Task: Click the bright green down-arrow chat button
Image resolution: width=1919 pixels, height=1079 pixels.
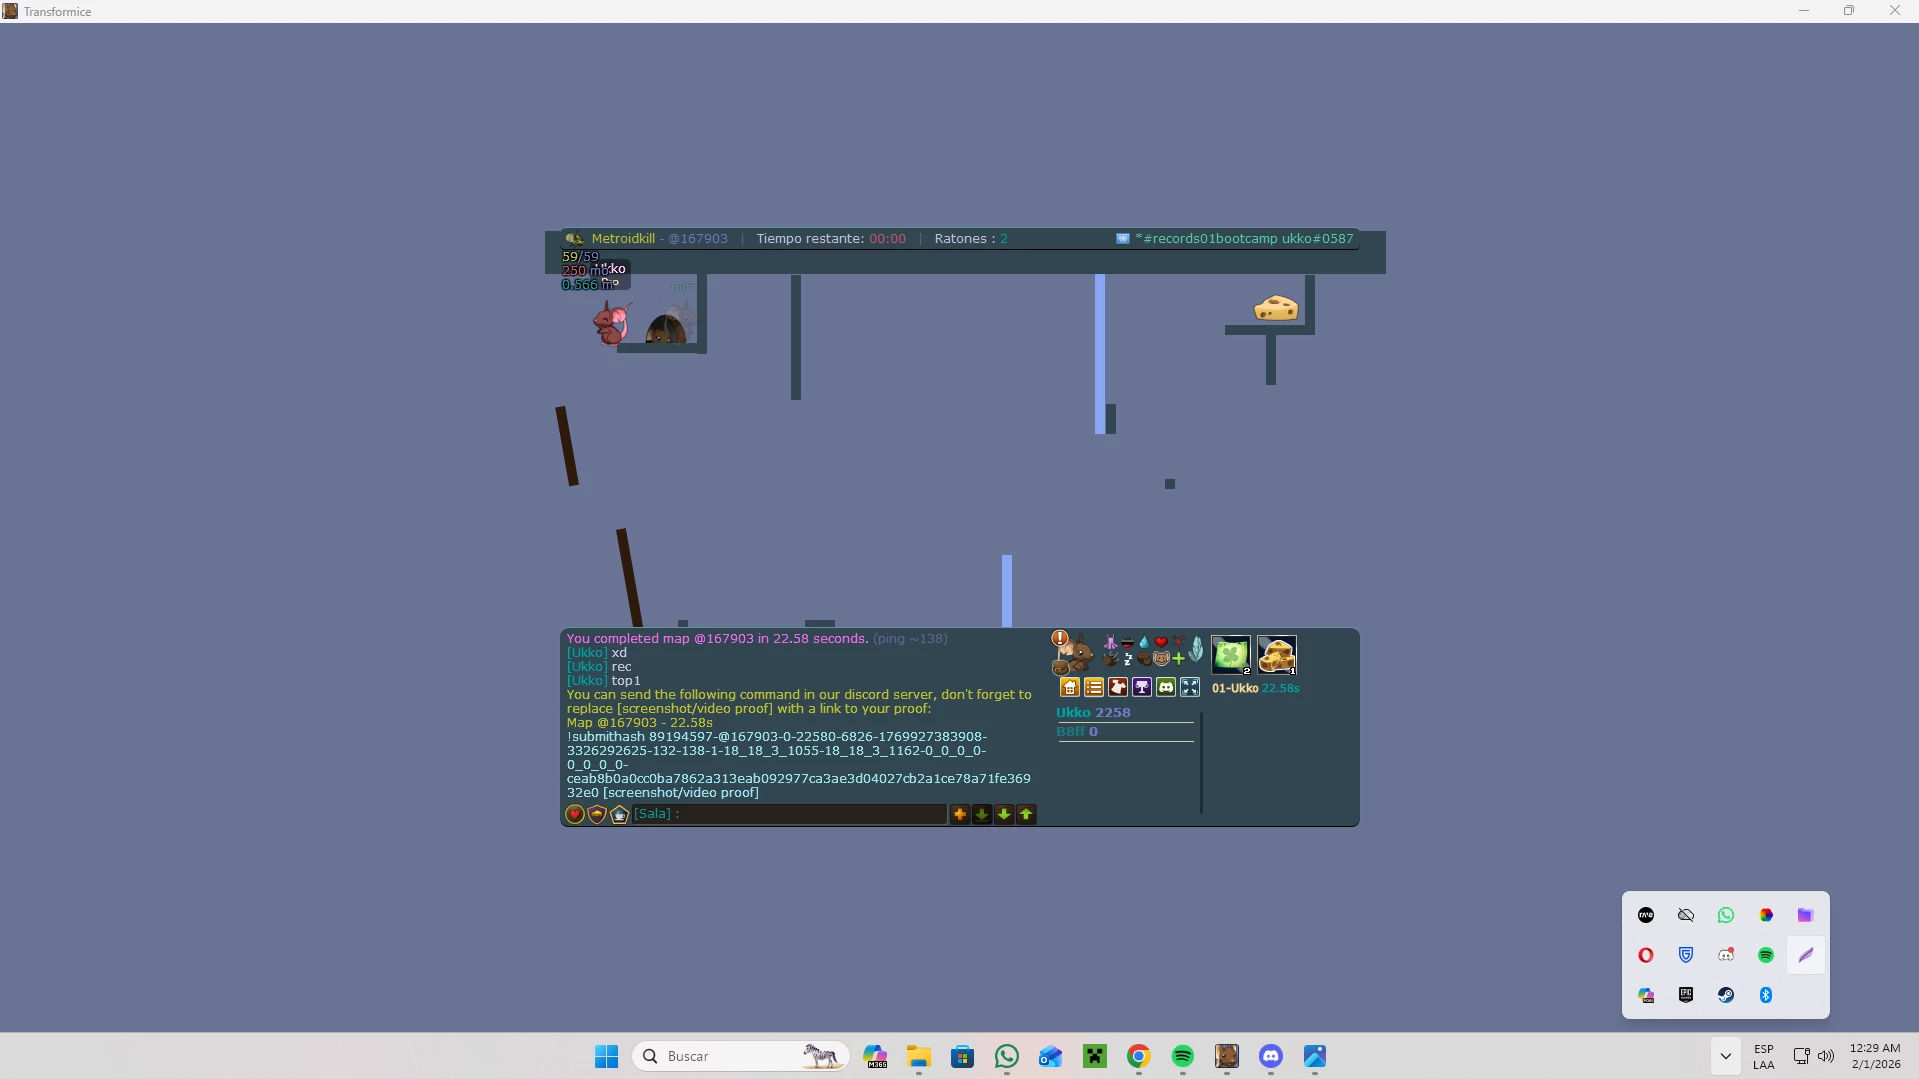Action: (x=1004, y=814)
